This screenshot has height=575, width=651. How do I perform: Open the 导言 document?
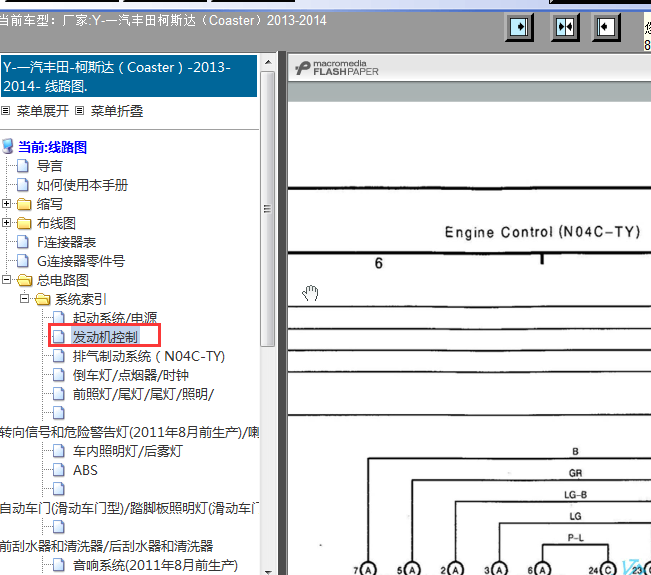click(49, 166)
